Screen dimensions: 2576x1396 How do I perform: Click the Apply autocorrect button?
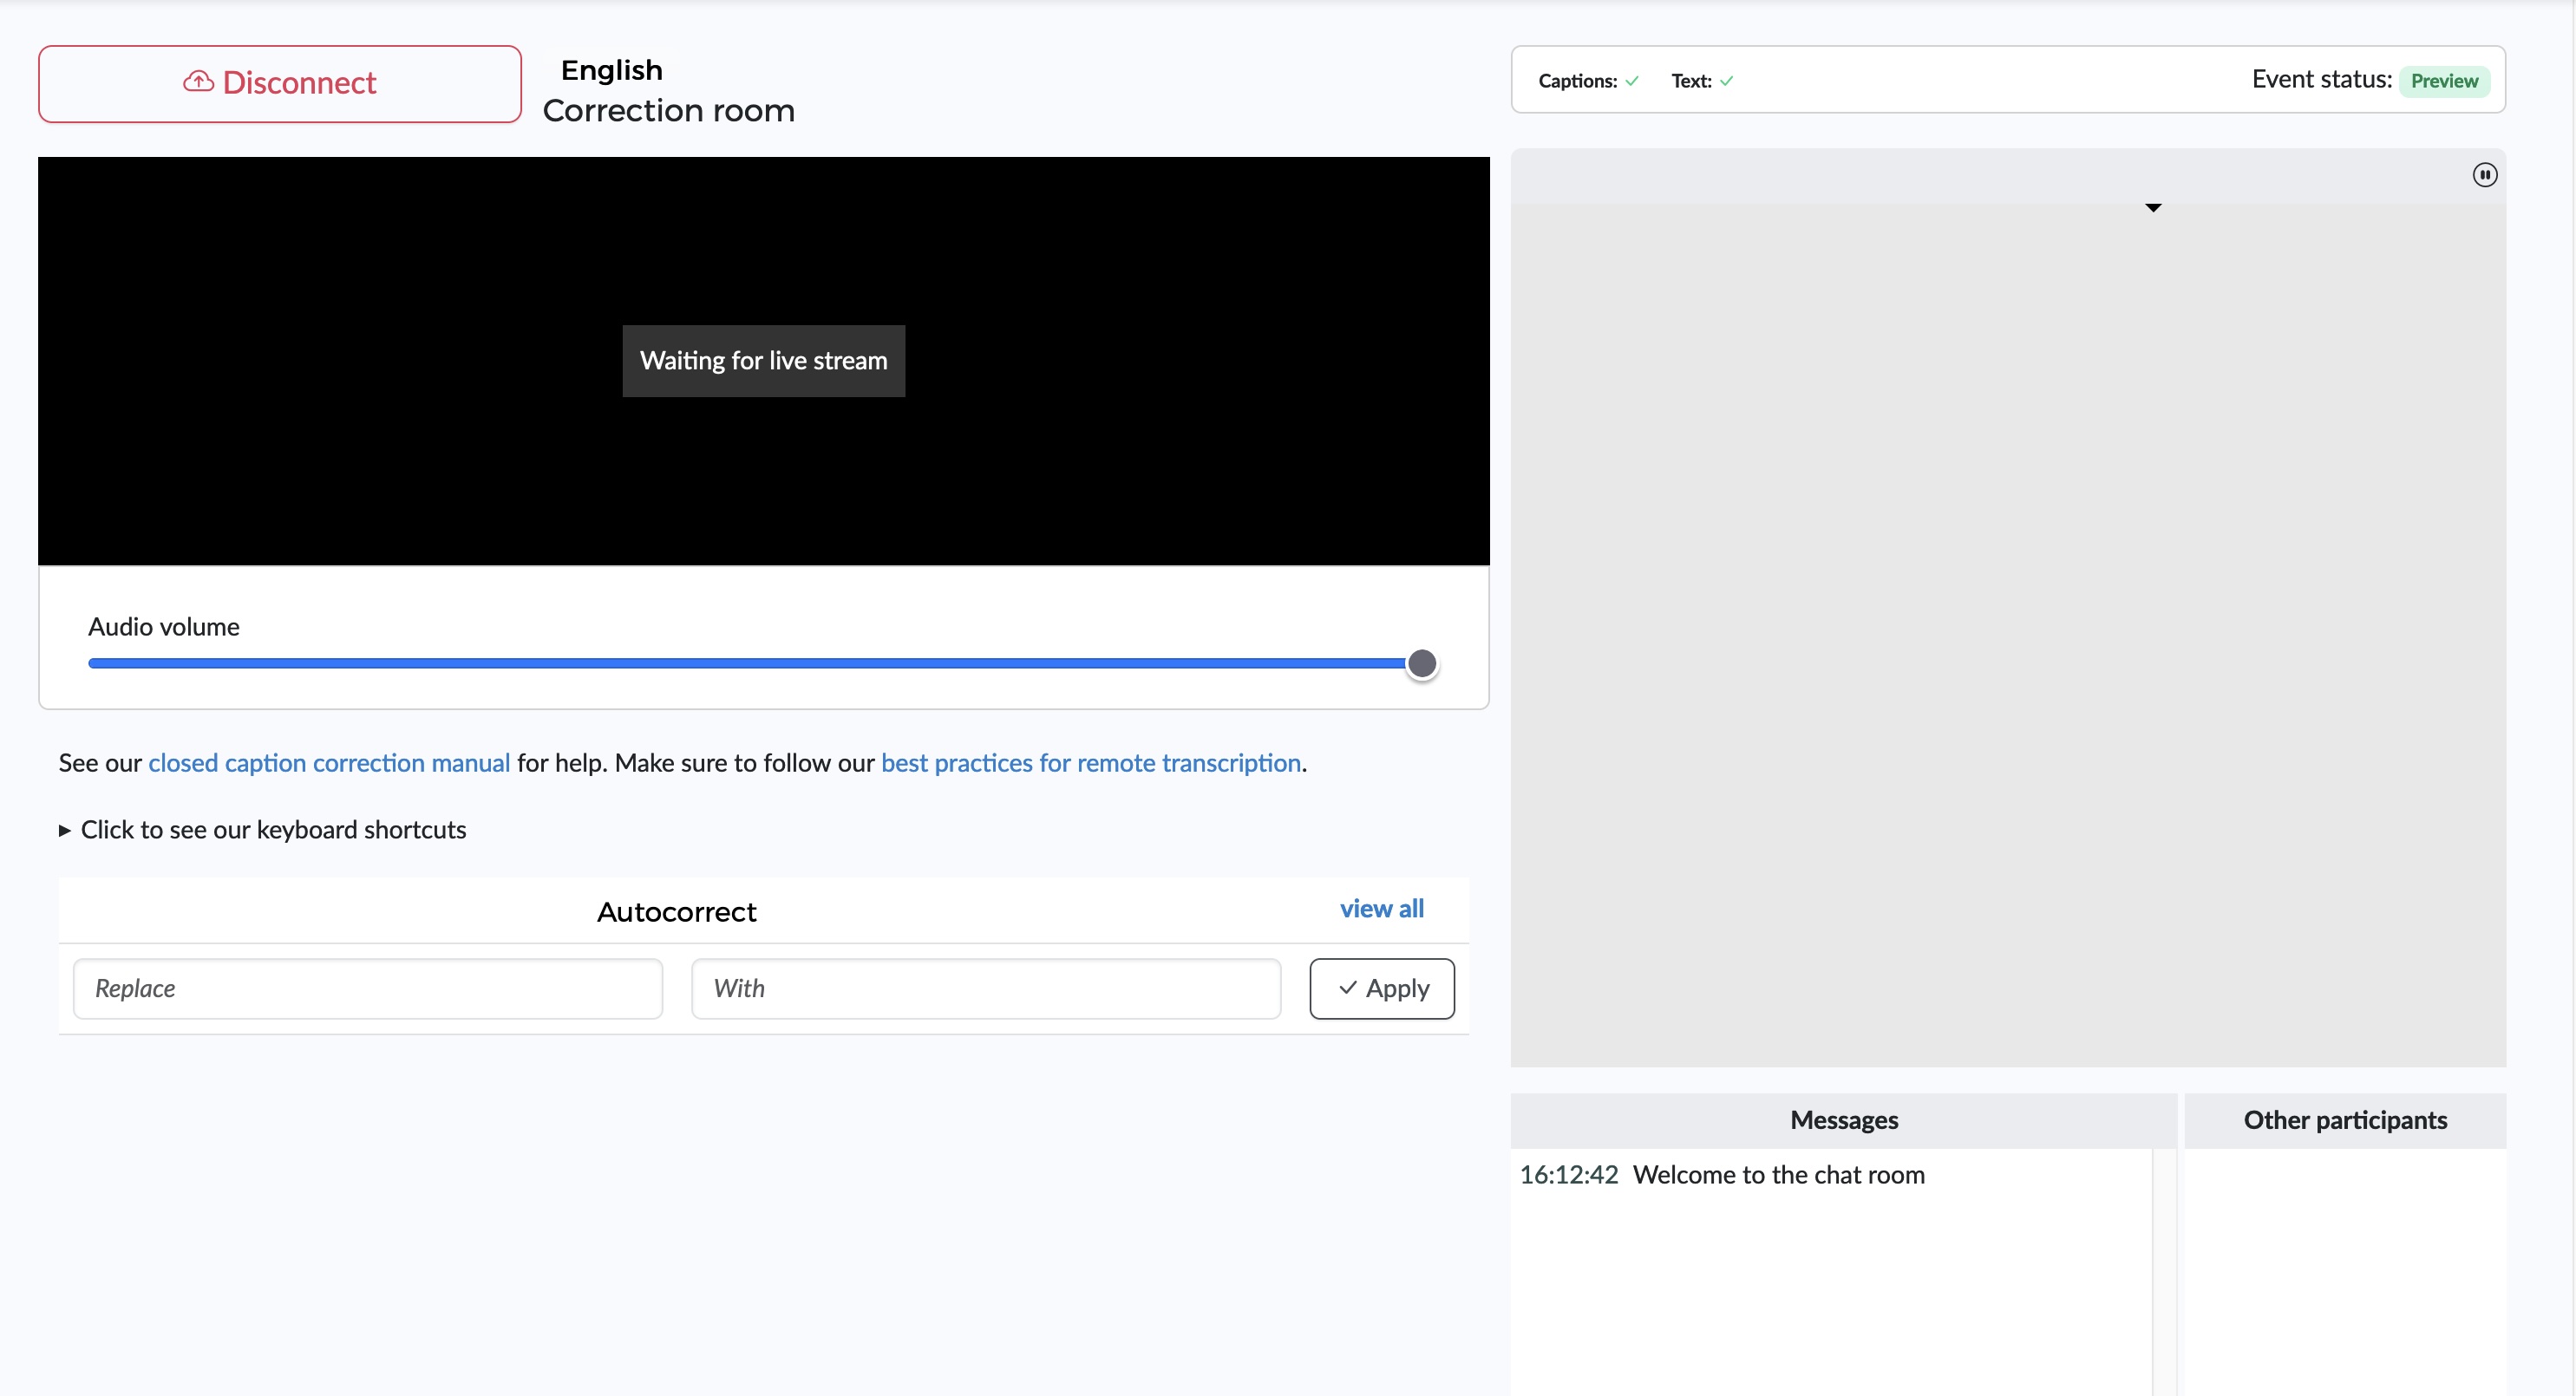1382,989
